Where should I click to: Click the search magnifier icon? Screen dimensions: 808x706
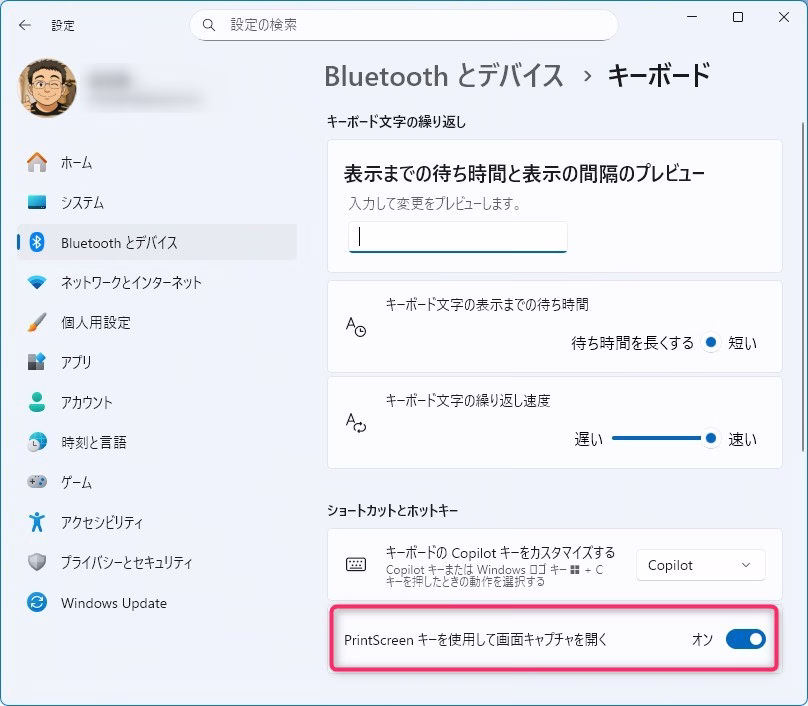[x=209, y=24]
